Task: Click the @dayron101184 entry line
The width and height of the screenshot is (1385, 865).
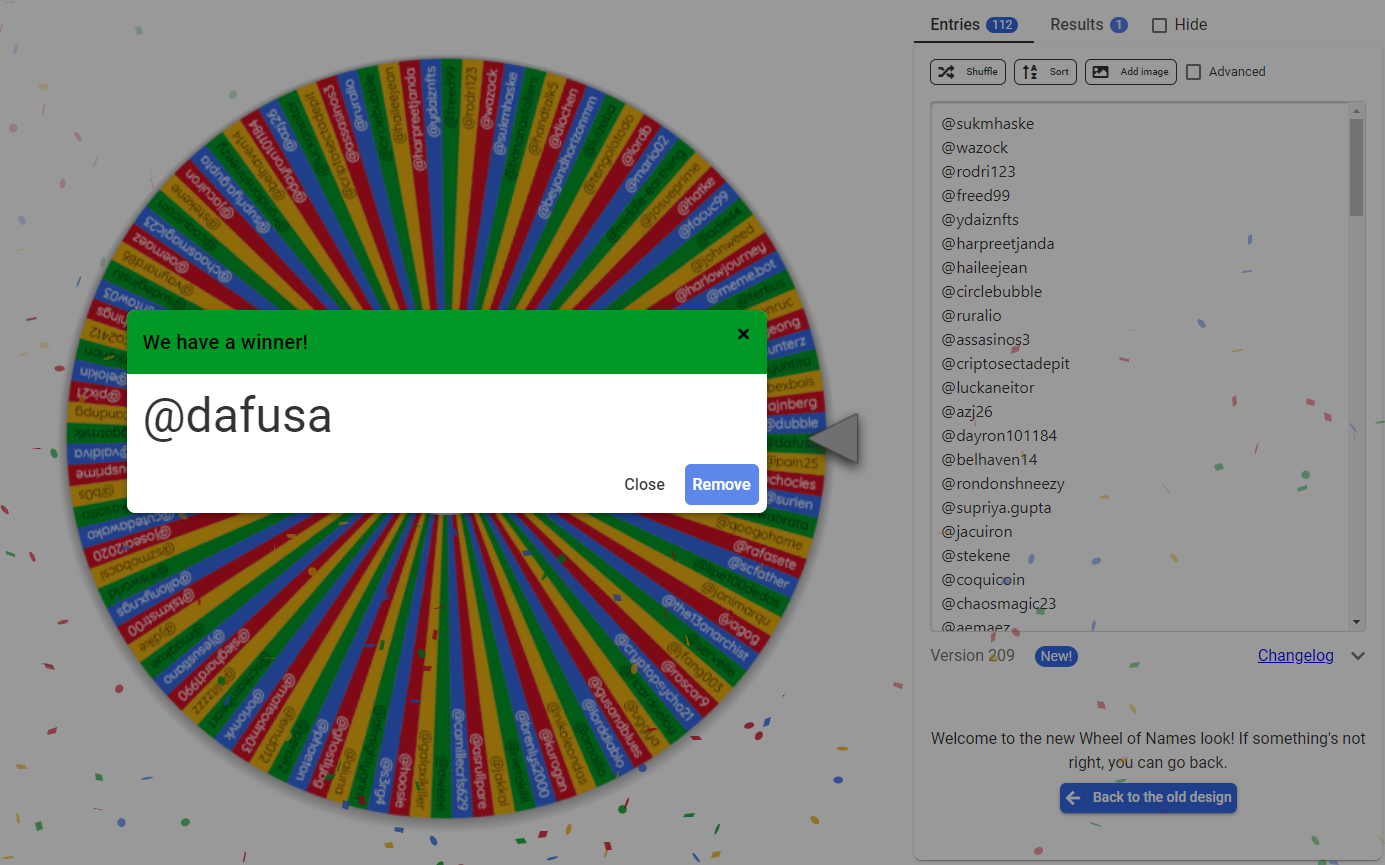Action: pos(999,436)
